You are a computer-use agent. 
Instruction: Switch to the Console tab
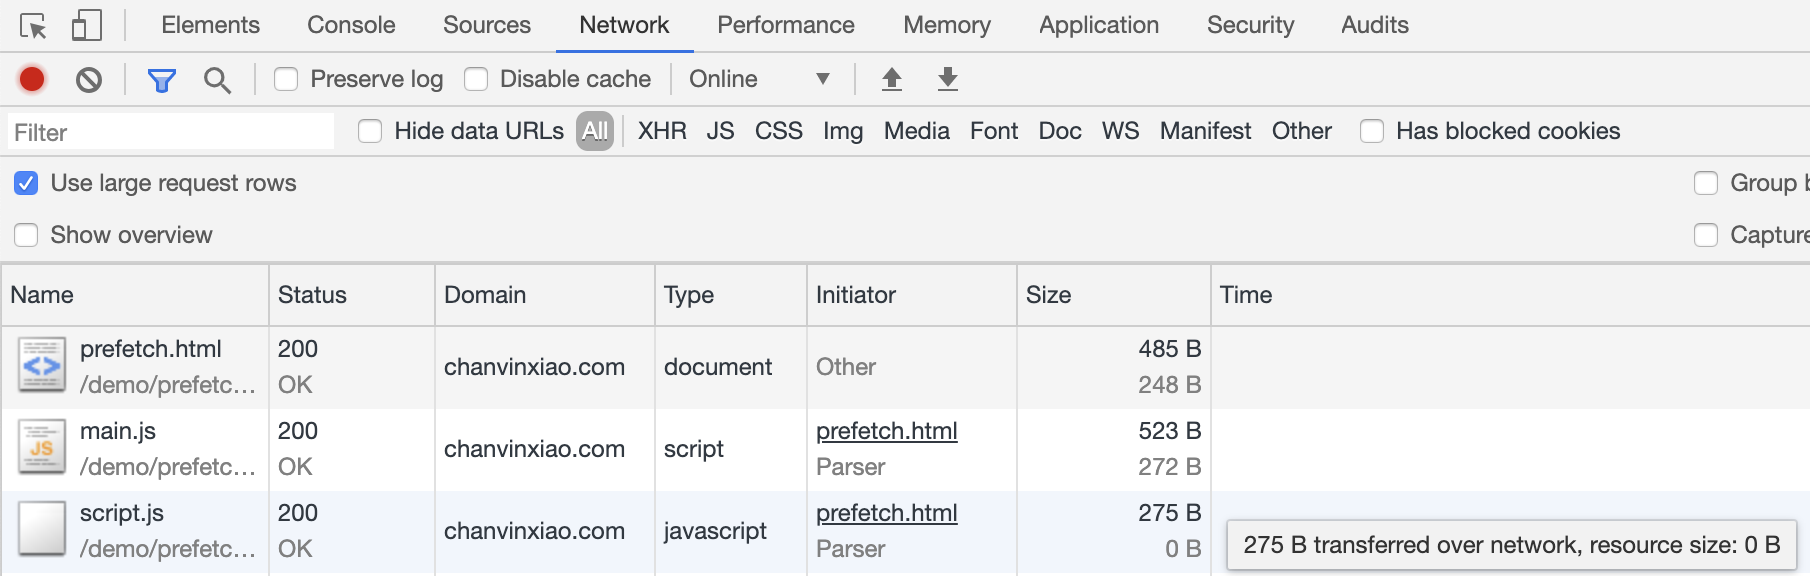tap(351, 25)
